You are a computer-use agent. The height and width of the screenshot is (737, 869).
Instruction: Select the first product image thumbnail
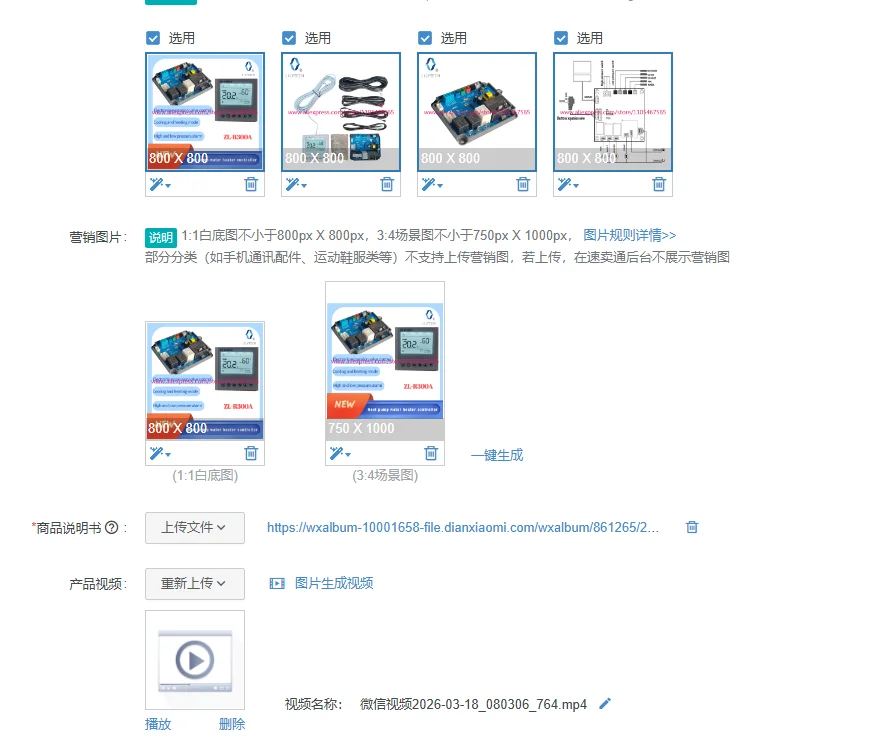205,112
